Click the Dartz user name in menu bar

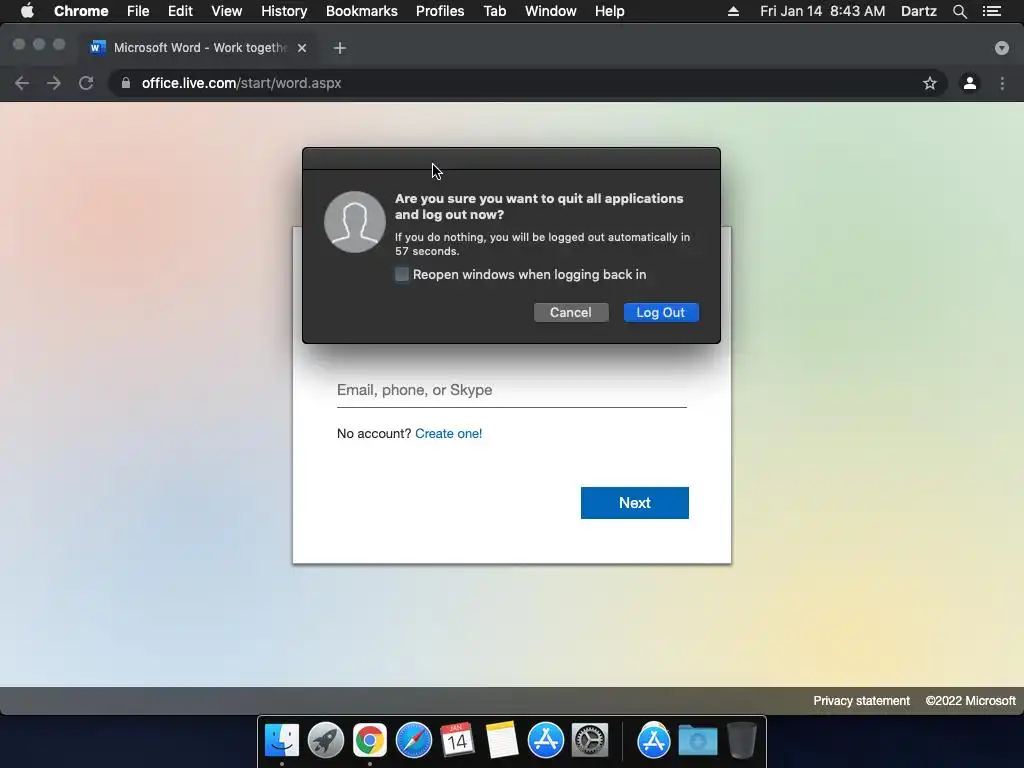coord(919,11)
